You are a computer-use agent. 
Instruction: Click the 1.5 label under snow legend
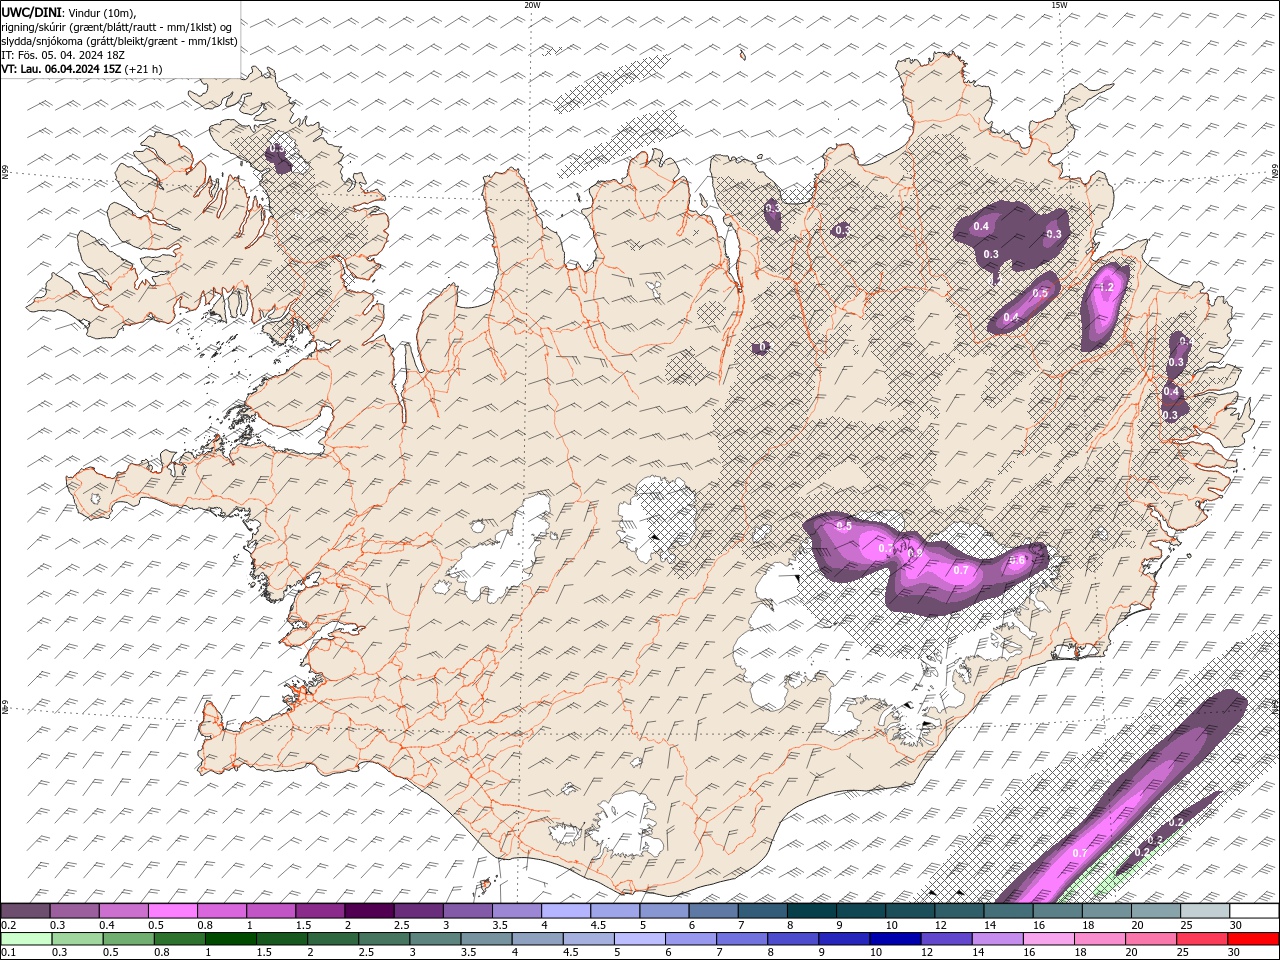[302, 925]
